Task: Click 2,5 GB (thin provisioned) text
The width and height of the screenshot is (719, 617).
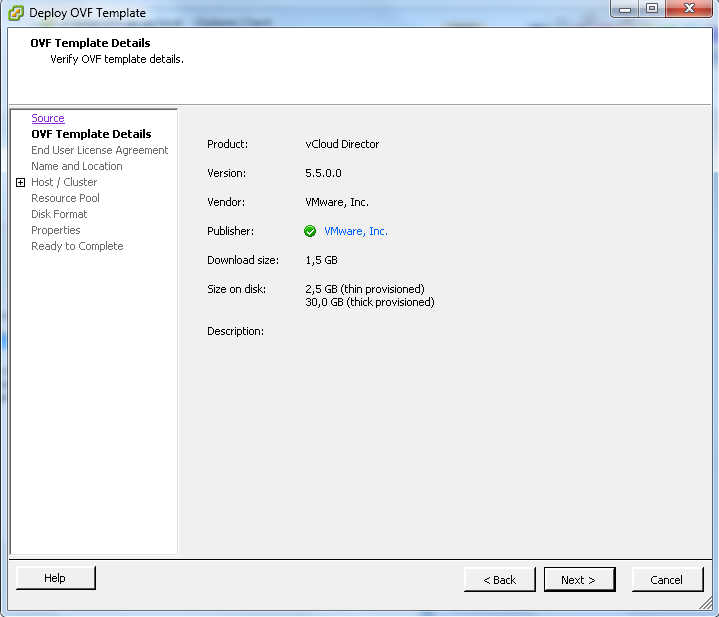Action: pyautogui.click(x=365, y=289)
